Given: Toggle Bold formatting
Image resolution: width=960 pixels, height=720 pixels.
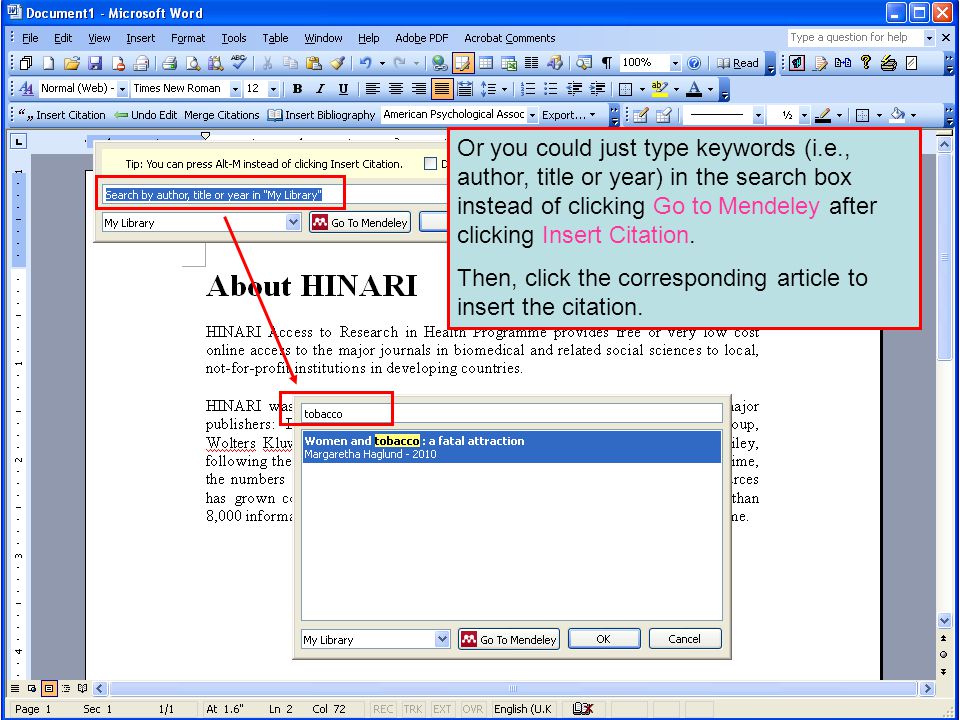Looking at the screenshot, I should tap(298, 89).
